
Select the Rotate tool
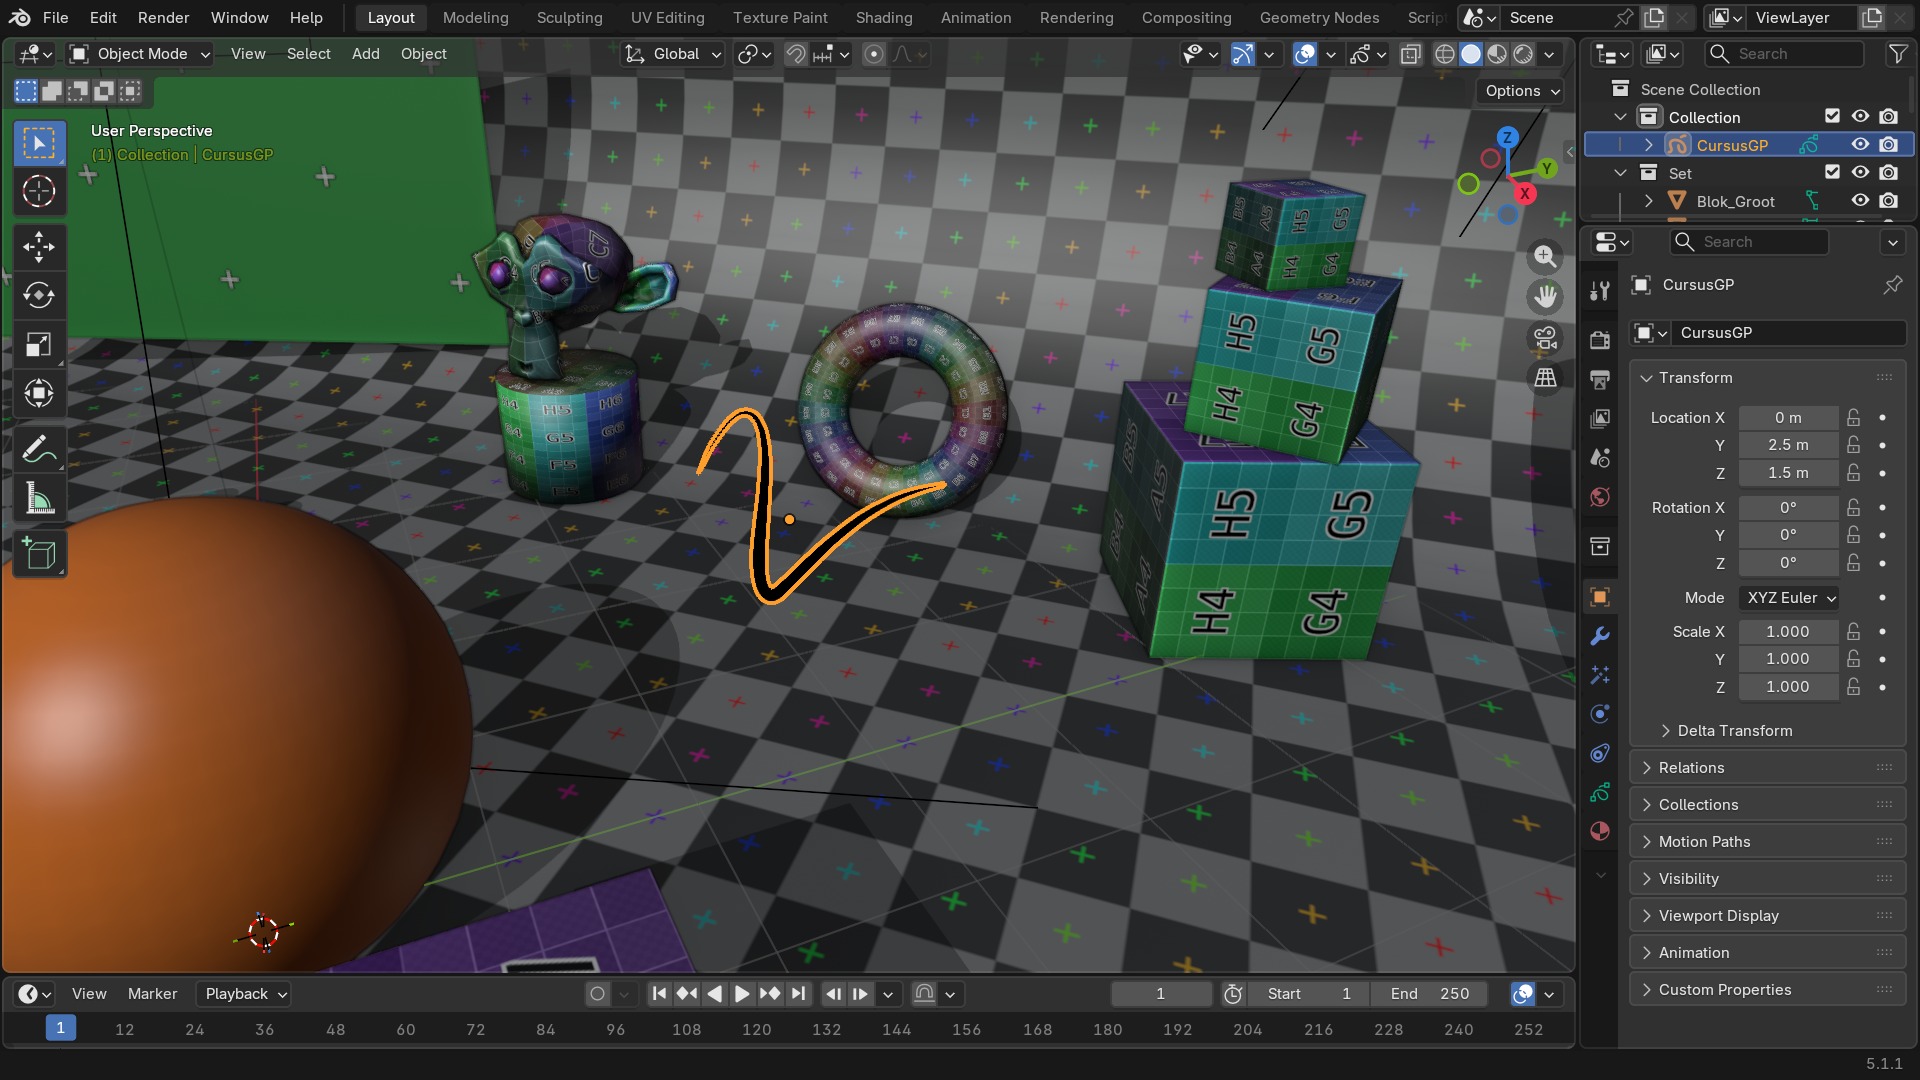pos(39,295)
